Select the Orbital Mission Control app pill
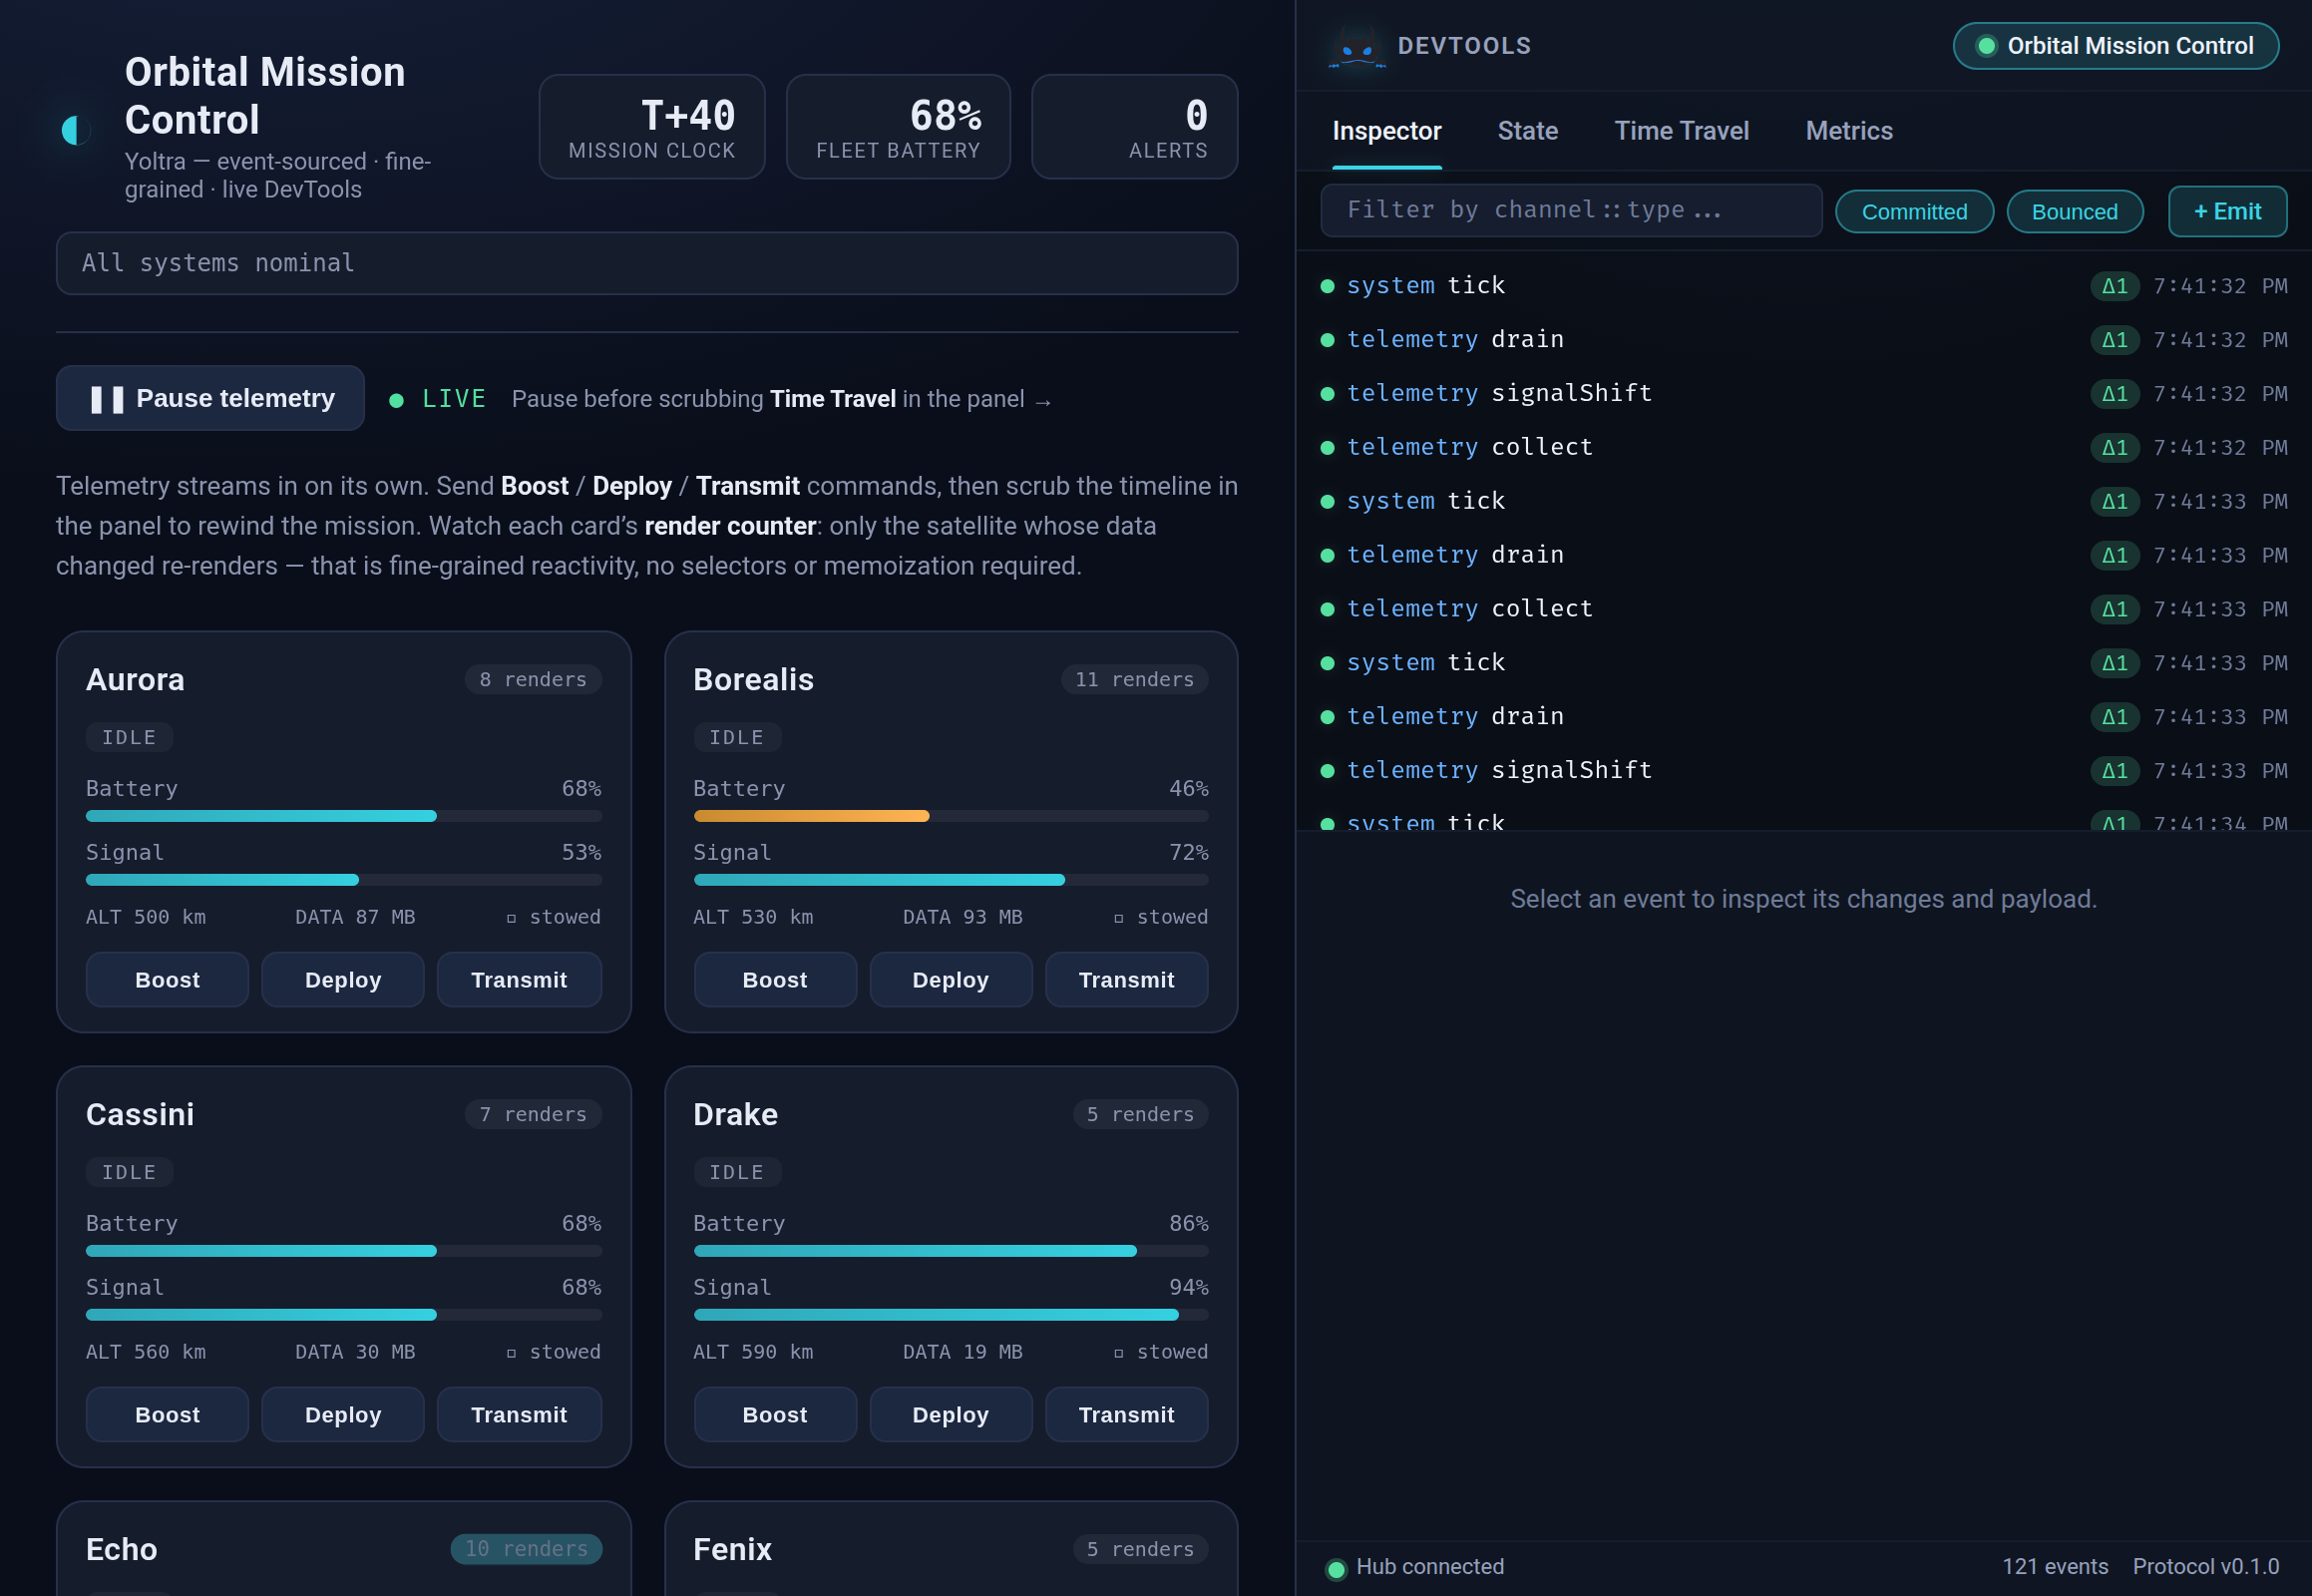This screenshot has width=2312, height=1596. [2115, 46]
